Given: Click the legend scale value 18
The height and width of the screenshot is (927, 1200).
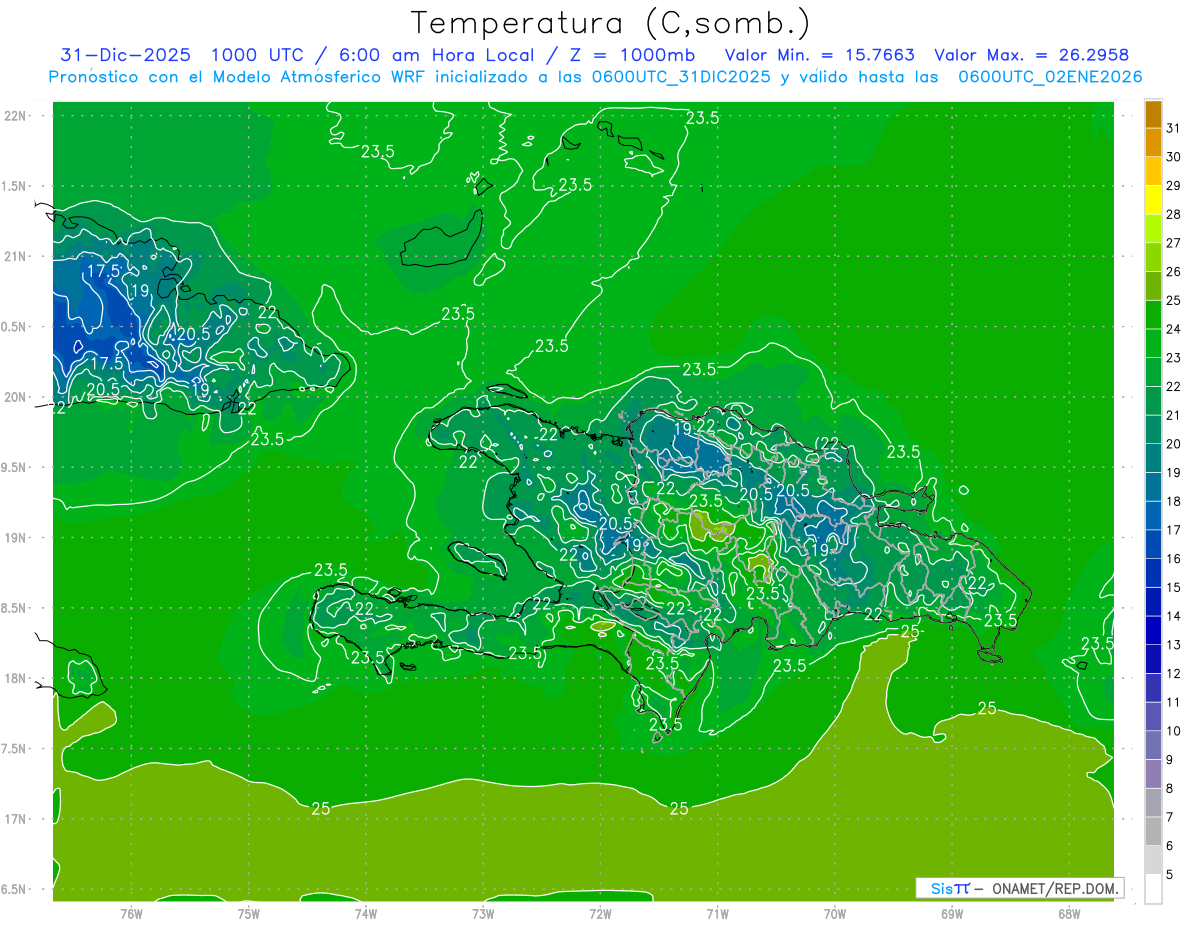Looking at the screenshot, I should [1174, 501].
